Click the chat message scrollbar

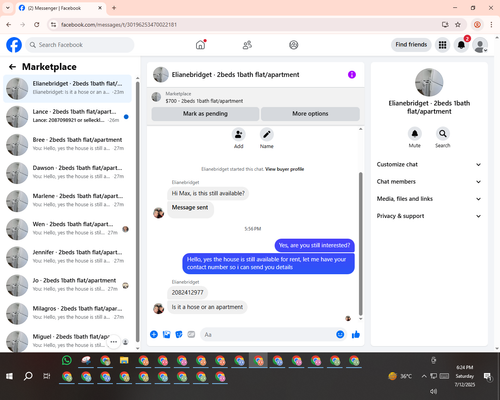tap(360, 243)
